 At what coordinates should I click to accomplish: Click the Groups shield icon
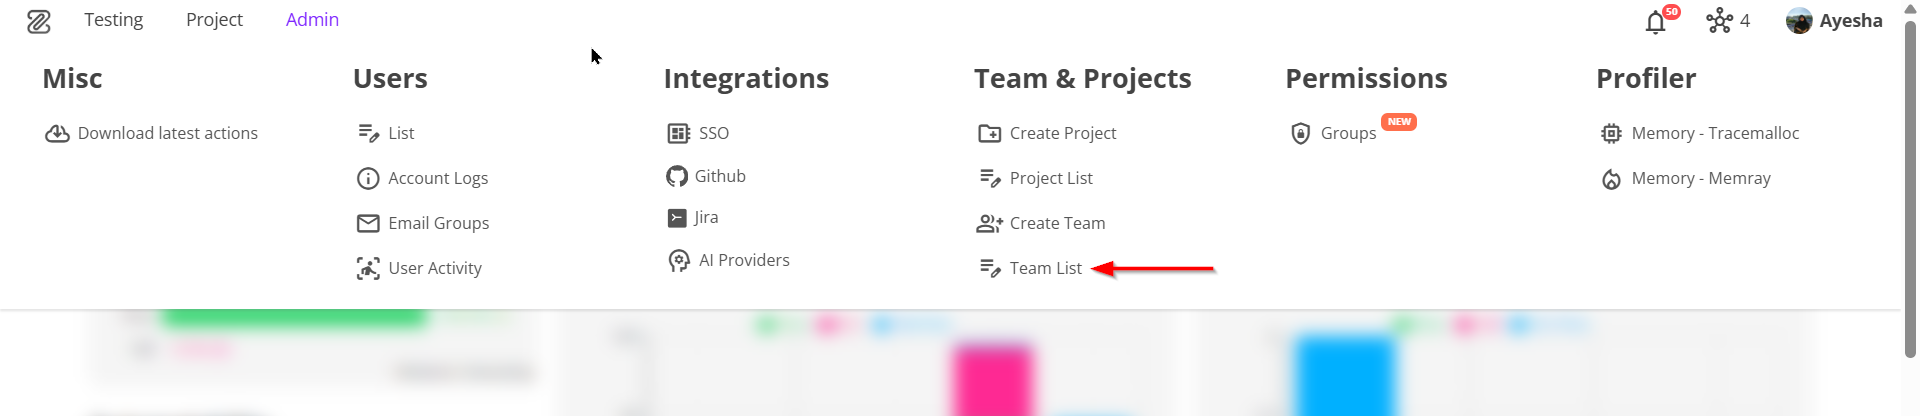pos(1300,134)
